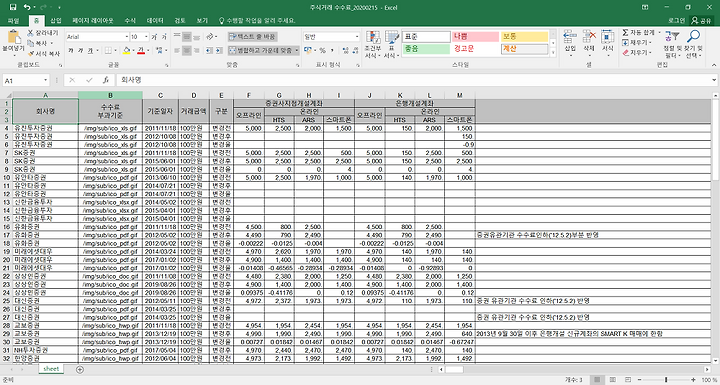Click Merge and Center (병합하고 가운데 맞춤)

[x=261, y=50]
